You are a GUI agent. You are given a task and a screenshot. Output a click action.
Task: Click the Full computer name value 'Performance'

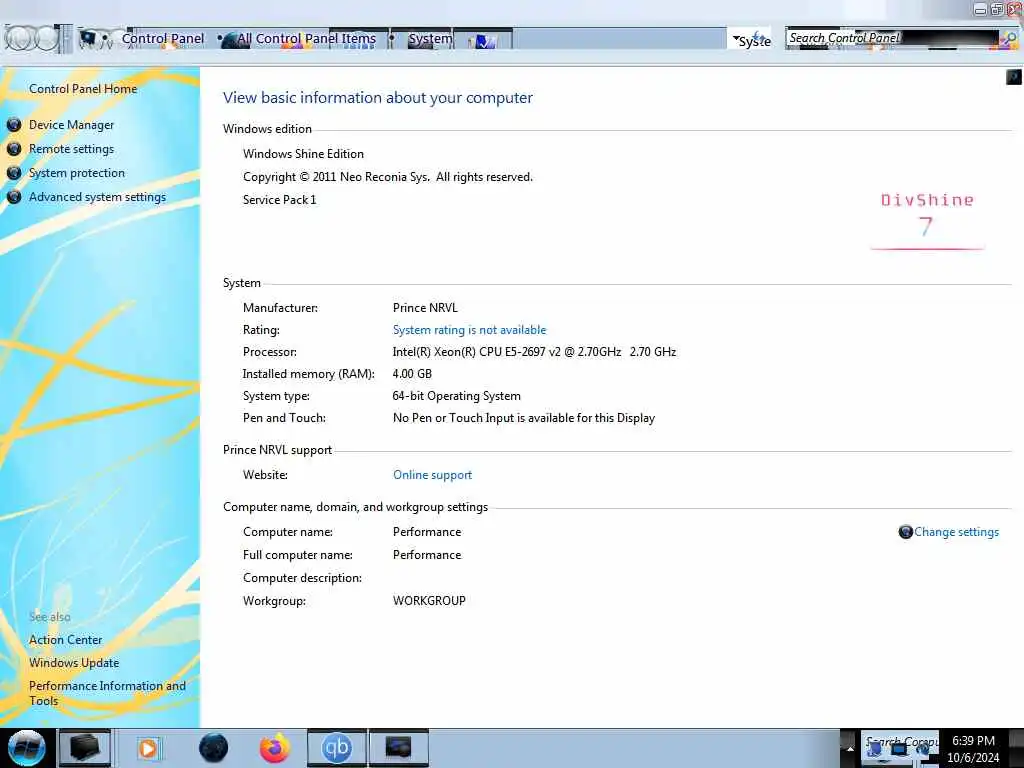pos(427,555)
